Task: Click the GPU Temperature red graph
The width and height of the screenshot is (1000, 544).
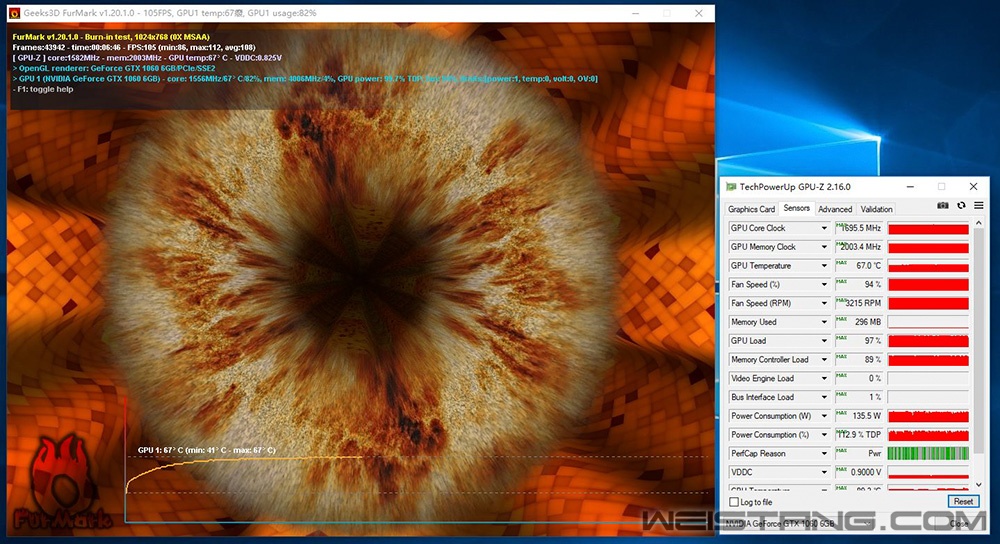Action: click(x=928, y=266)
